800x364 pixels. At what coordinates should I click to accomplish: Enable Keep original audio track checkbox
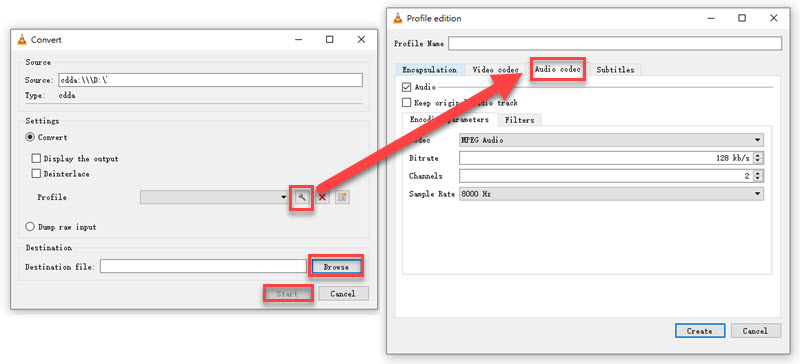(407, 103)
